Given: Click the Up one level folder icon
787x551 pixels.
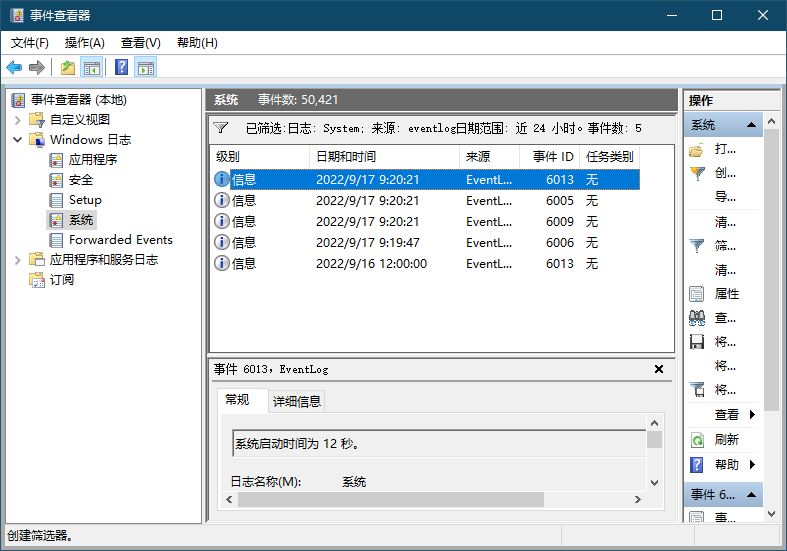Looking at the screenshot, I should point(67,67).
